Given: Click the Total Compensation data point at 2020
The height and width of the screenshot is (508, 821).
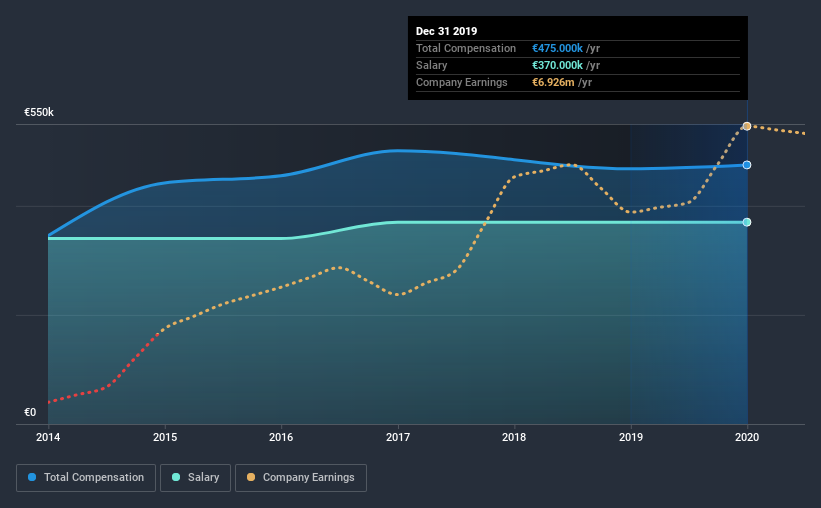Looking at the screenshot, I should [747, 165].
